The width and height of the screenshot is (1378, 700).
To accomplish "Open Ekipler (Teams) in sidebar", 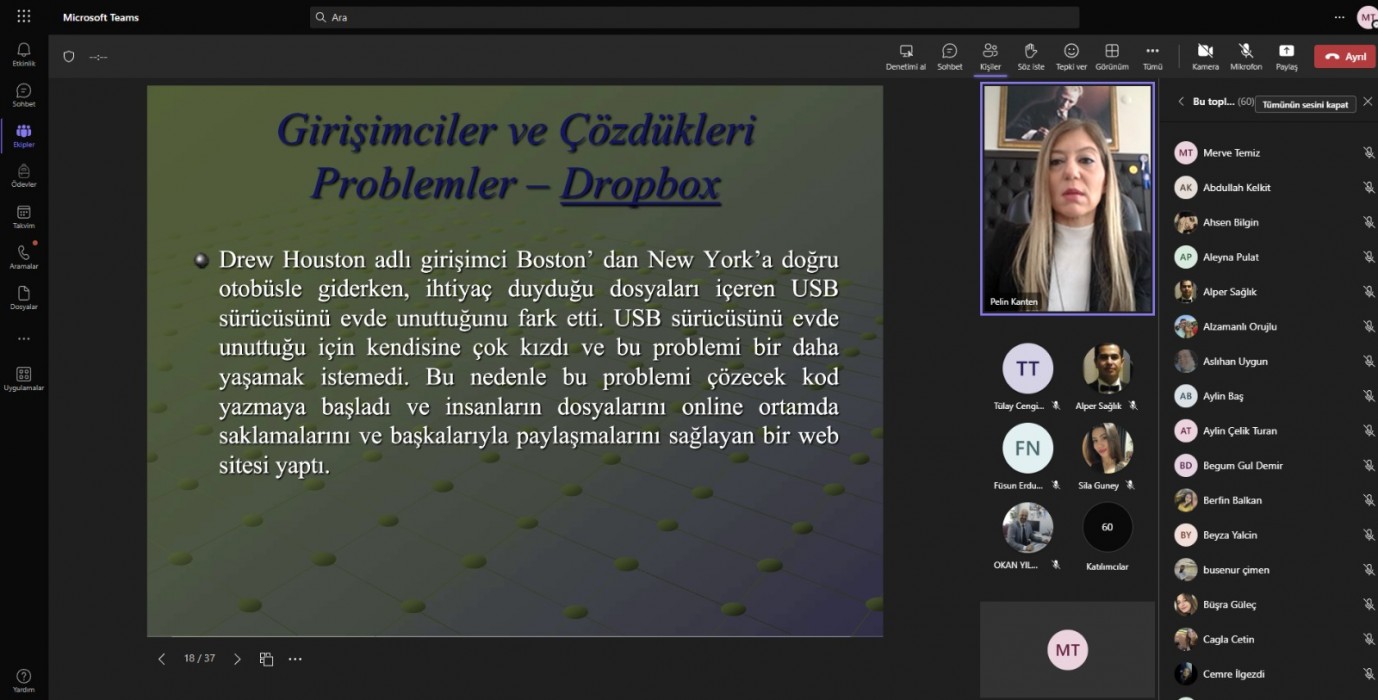I will [x=24, y=136].
